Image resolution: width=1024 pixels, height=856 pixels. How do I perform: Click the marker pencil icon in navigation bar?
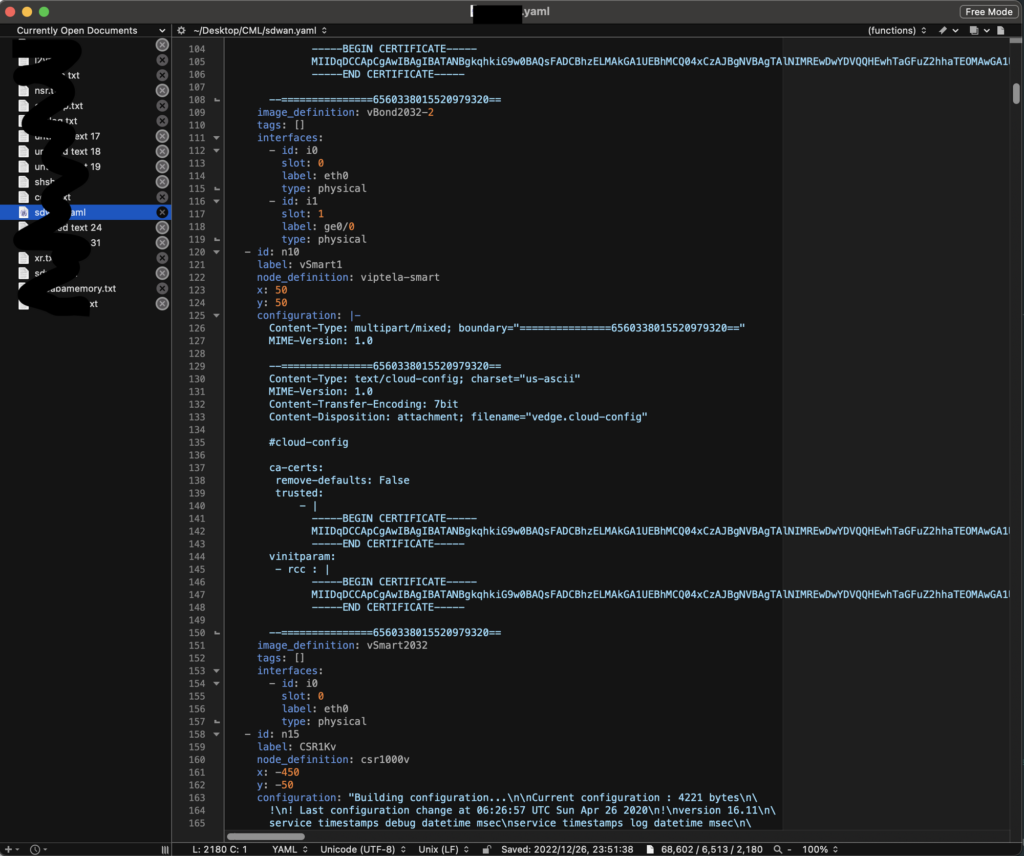coord(943,31)
